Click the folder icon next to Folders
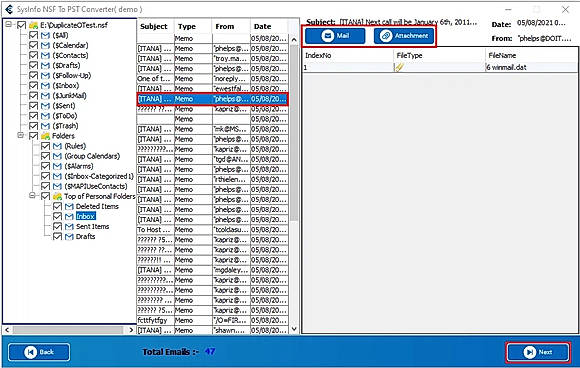580x368 pixels. coord(45,136)
